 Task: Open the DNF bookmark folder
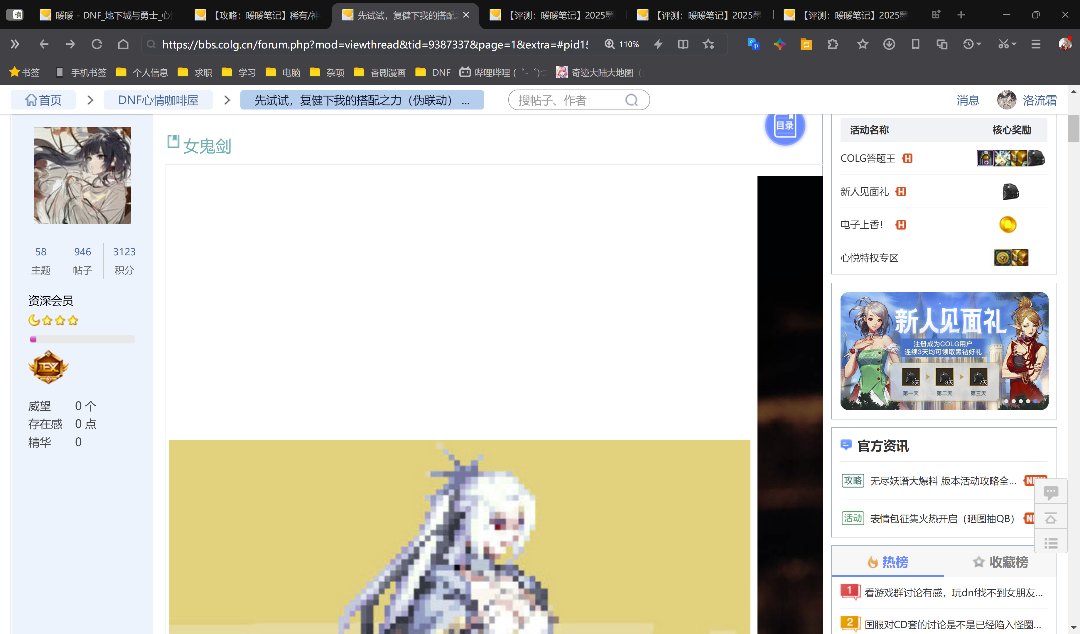pos(433,72)
